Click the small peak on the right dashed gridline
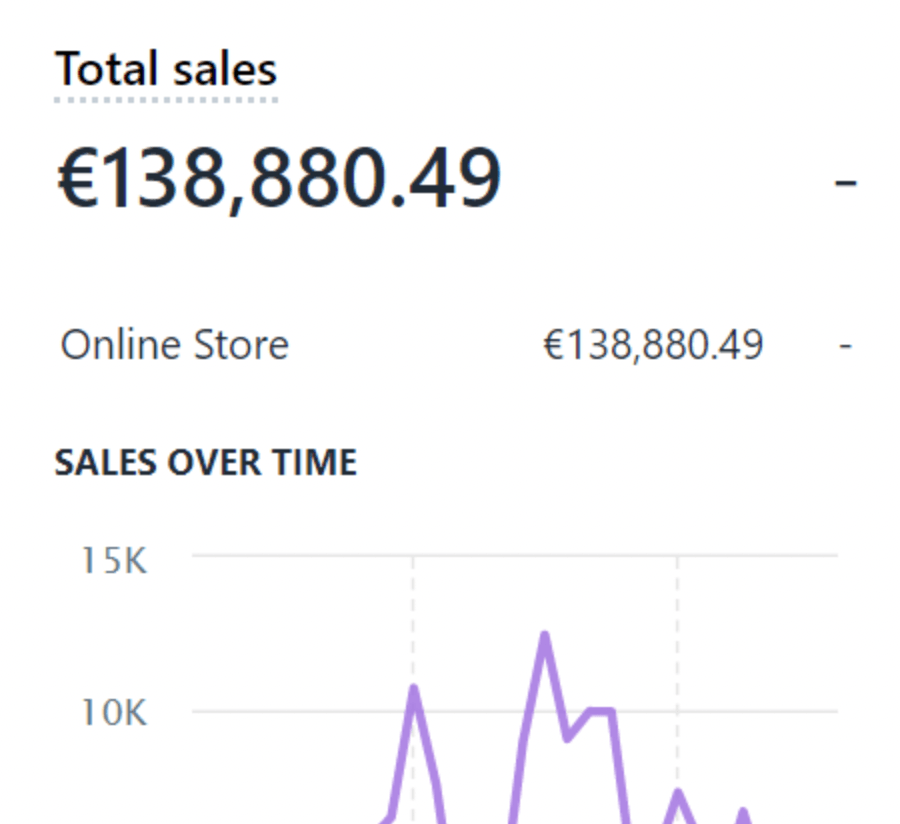 (678, 792)
